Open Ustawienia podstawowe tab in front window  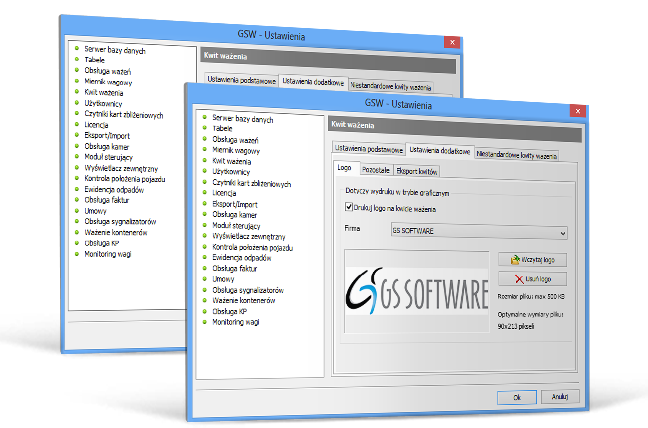368,149
